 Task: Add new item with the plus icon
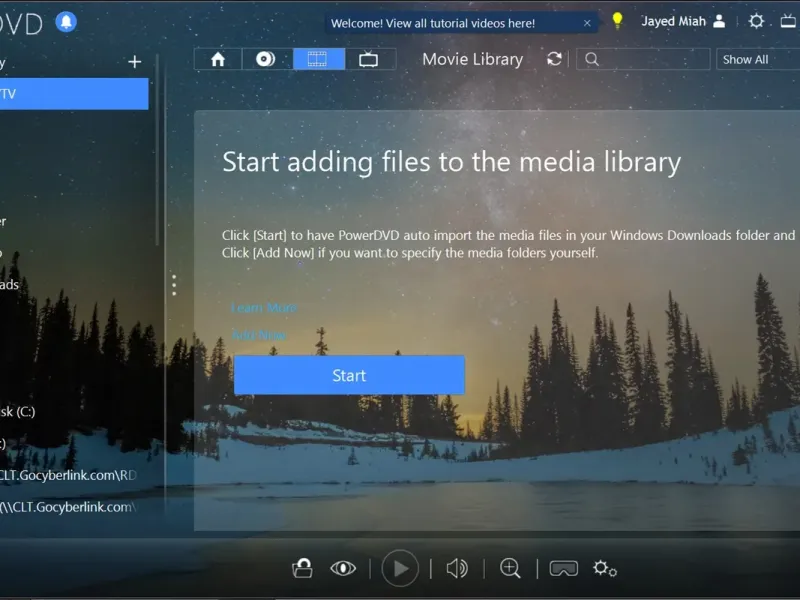(135, 62)
